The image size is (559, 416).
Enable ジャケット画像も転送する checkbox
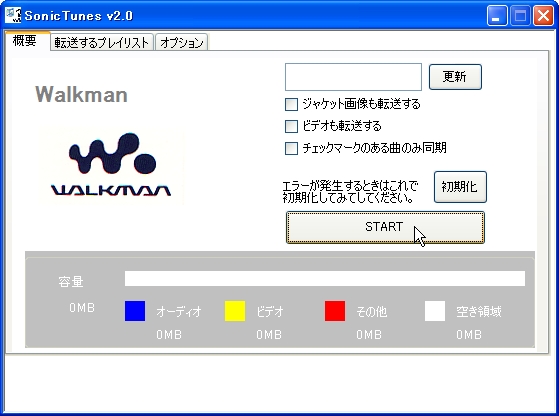(x=291, y=104)
